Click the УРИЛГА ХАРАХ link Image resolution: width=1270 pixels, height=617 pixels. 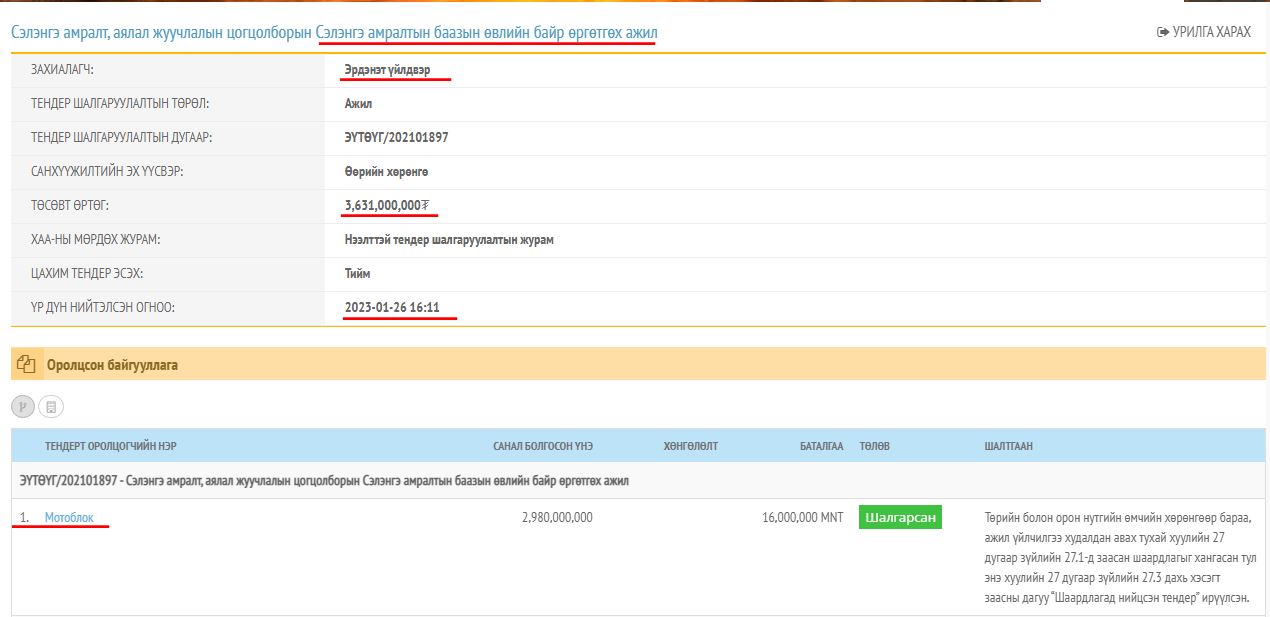pos(1203,32)
